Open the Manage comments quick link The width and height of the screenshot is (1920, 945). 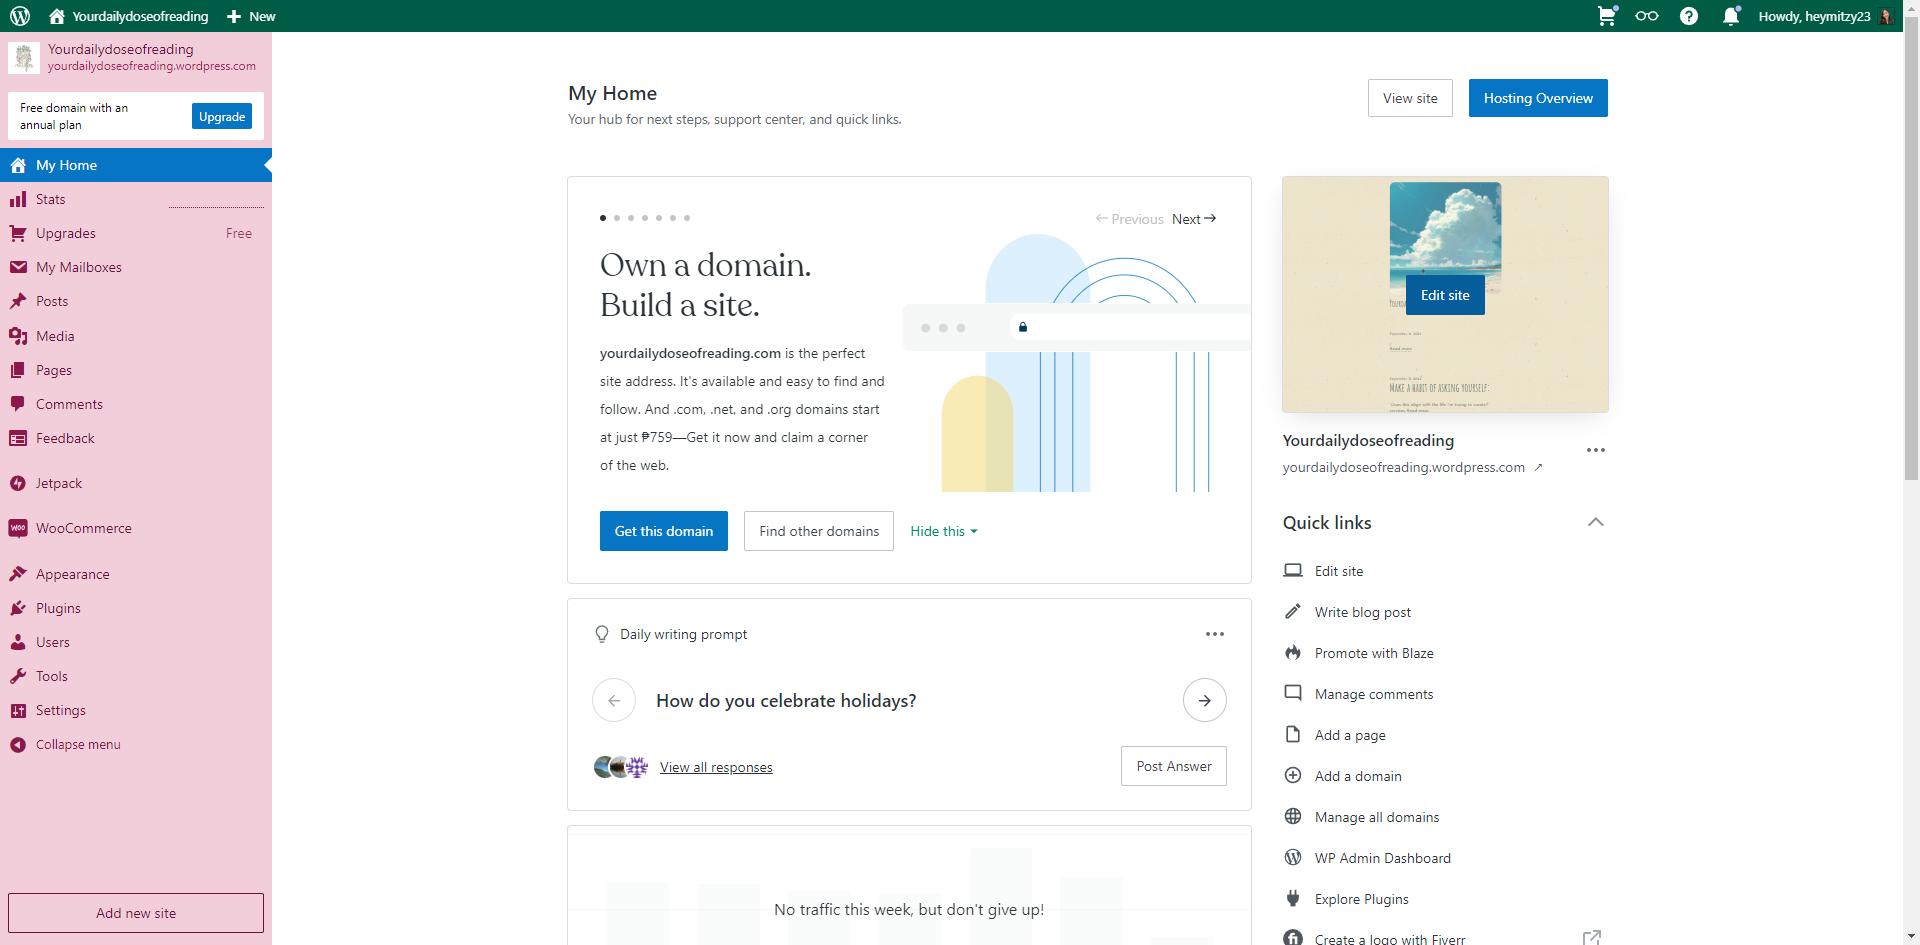pyautogui.click(x=1374, y=694)
